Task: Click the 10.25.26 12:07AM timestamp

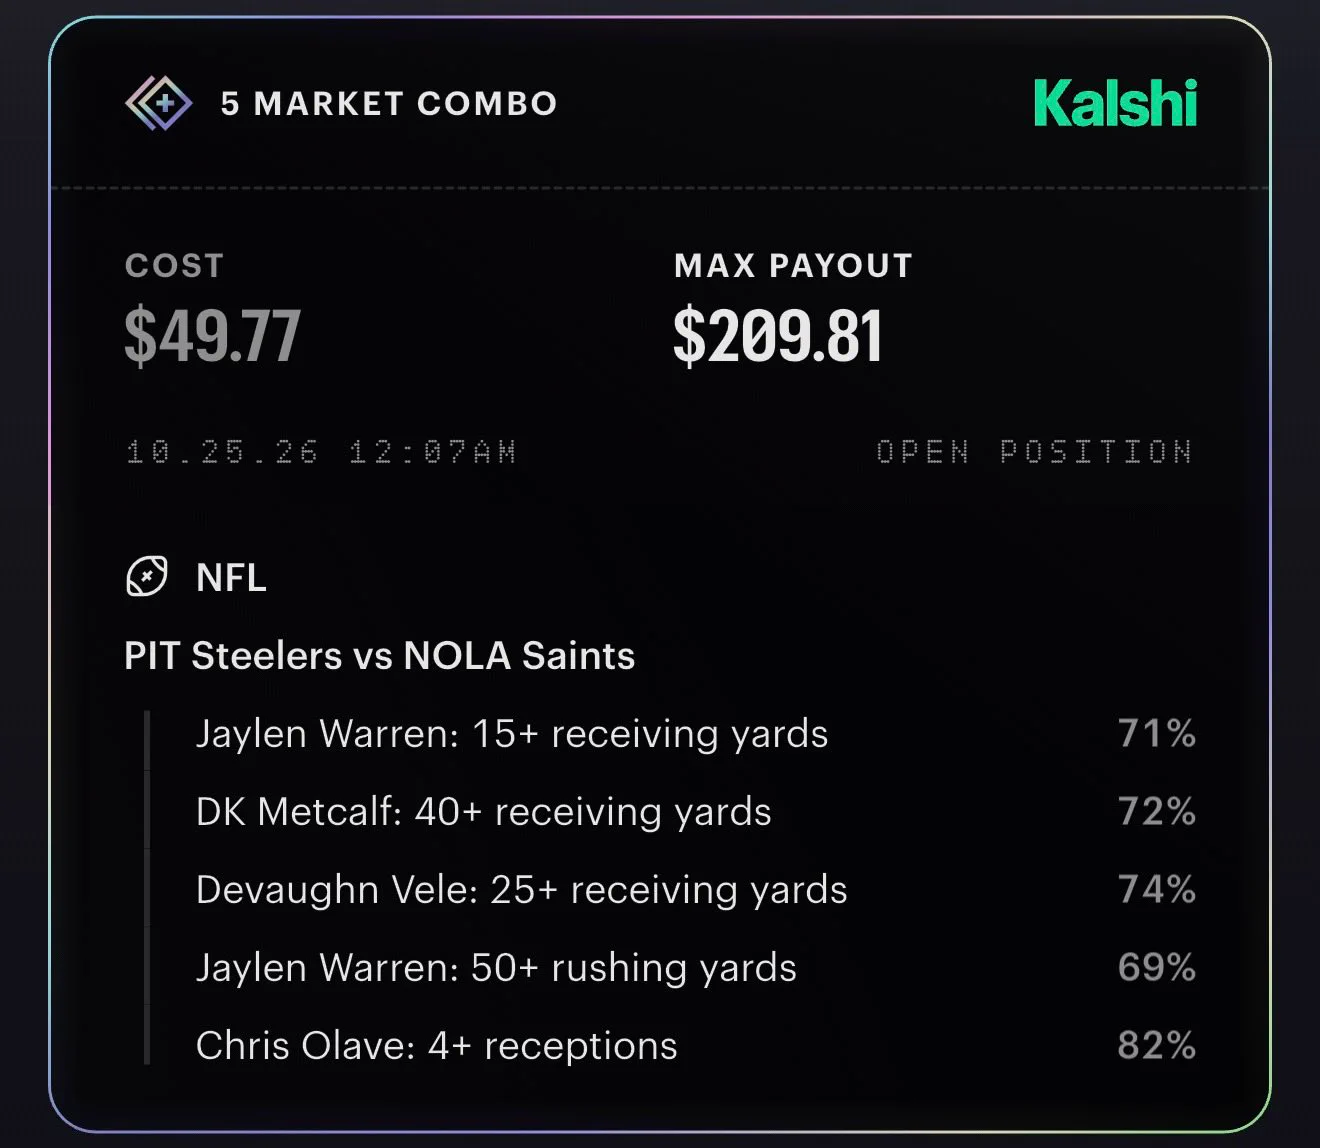Action: [x=321, y=452]
